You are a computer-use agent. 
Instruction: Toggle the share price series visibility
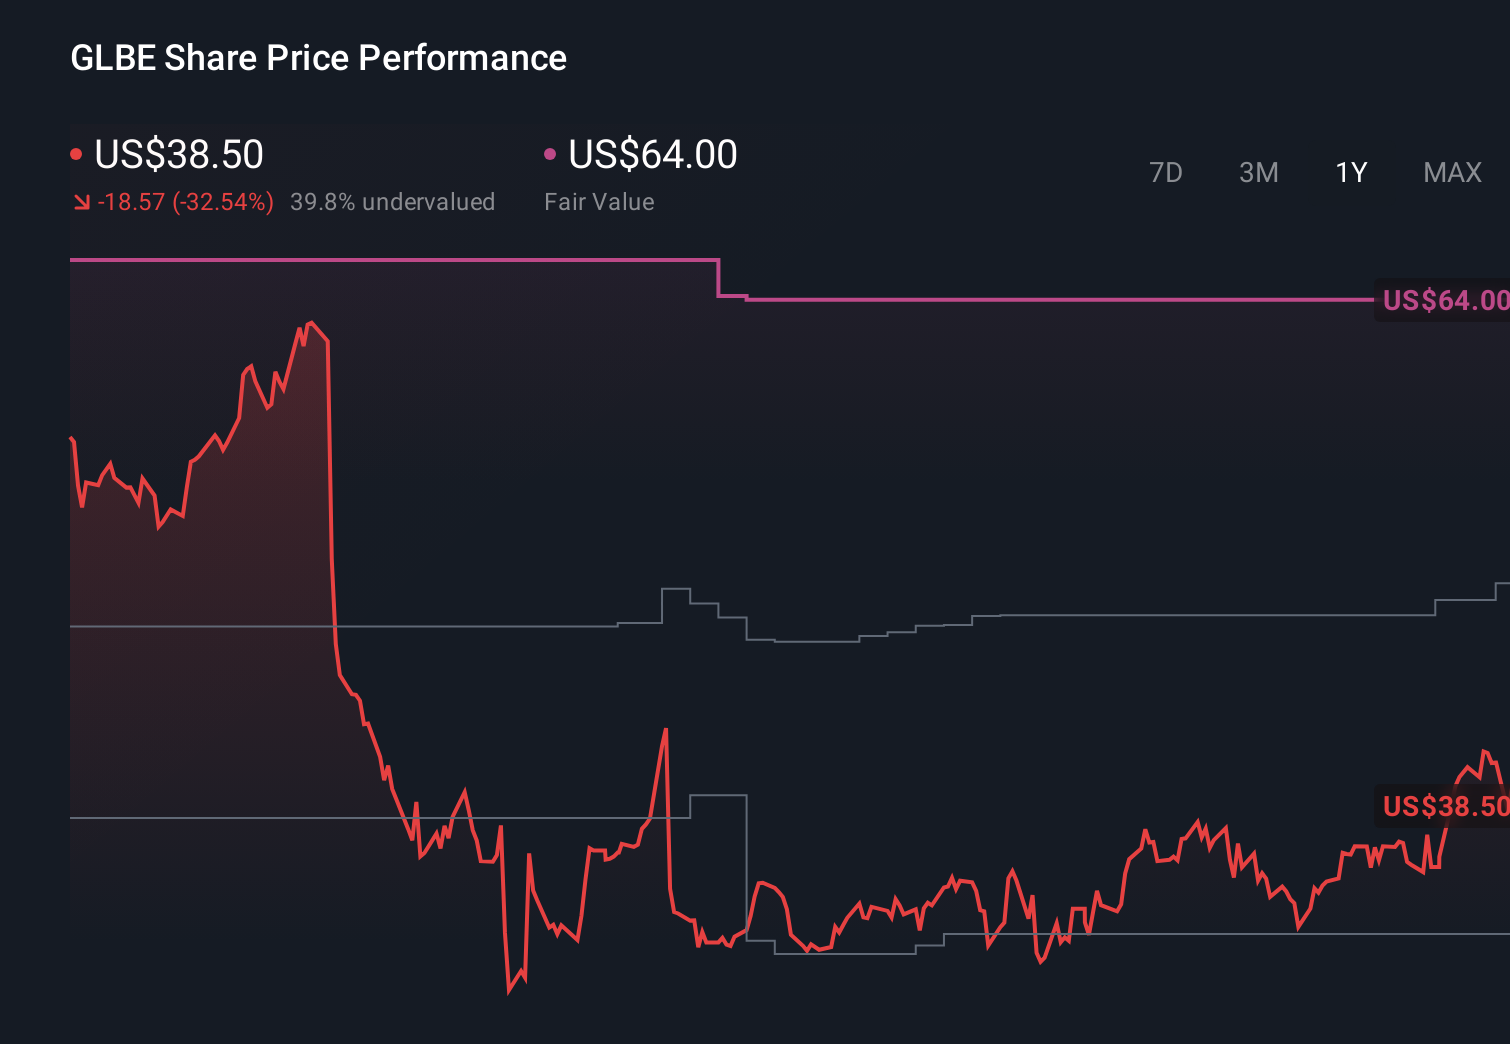pos(76,153)
